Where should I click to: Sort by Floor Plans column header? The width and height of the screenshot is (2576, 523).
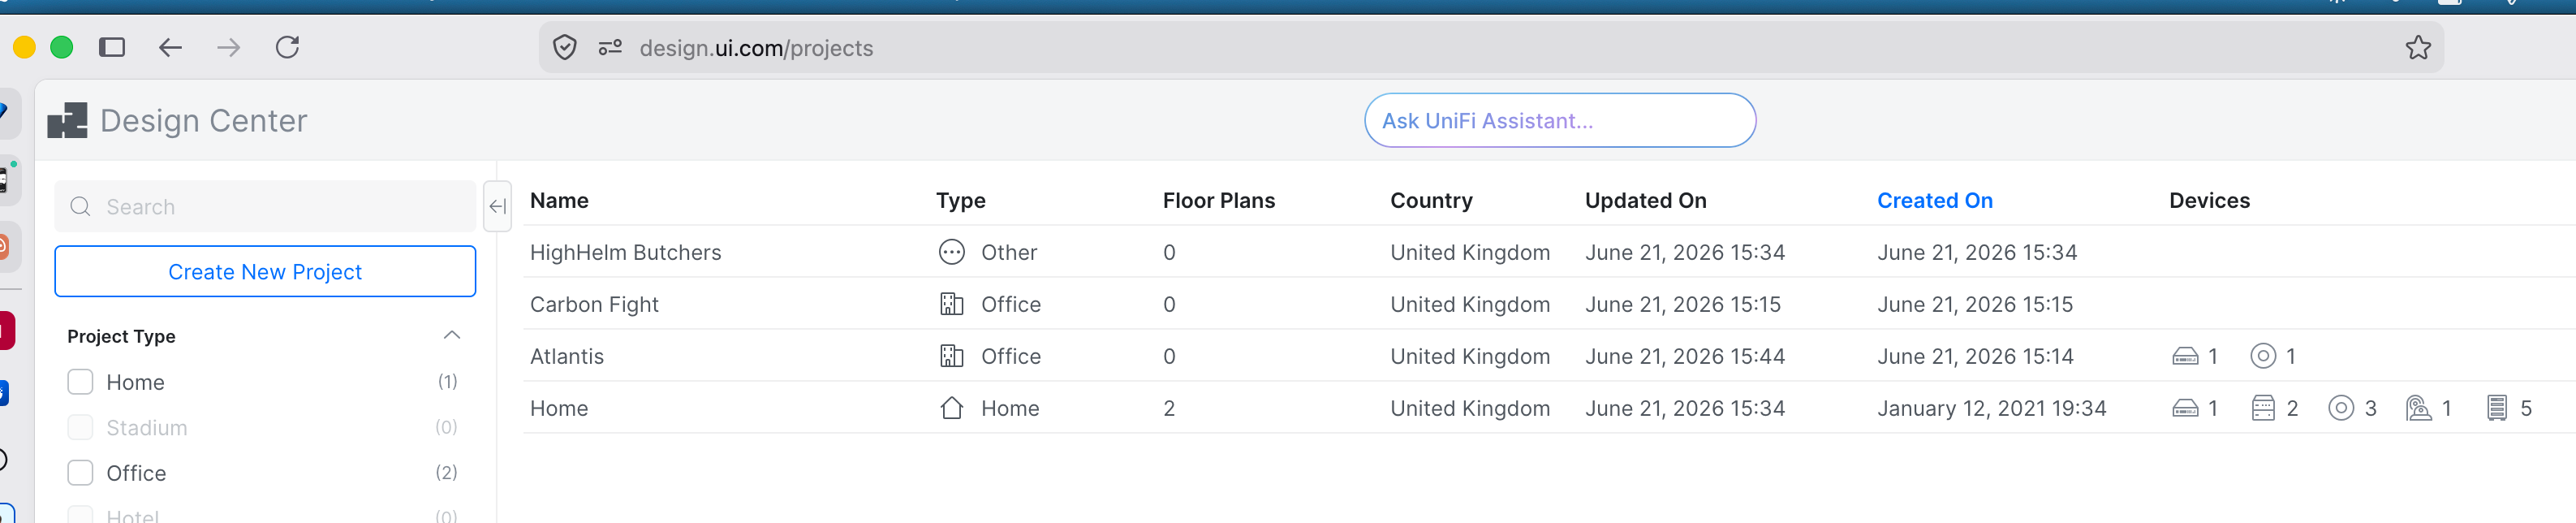(1218, 200)
